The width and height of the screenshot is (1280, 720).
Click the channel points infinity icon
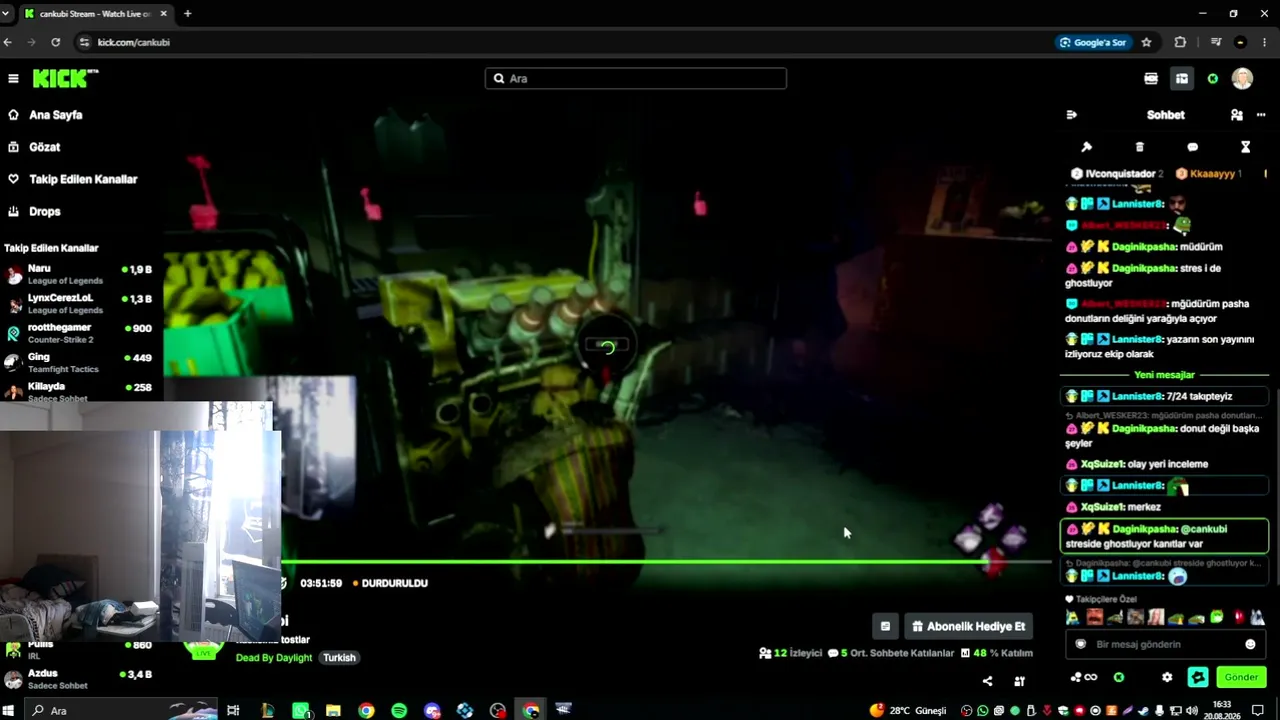[1084, 677]
